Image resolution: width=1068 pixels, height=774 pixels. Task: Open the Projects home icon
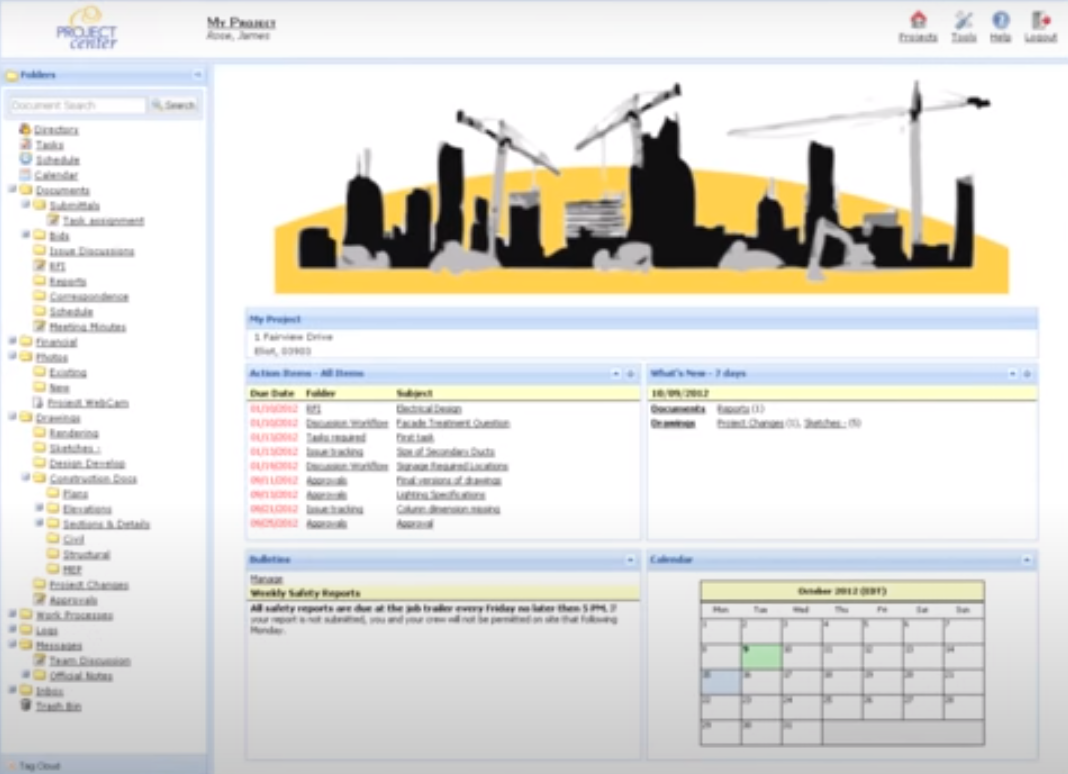(x=918, y=24)
